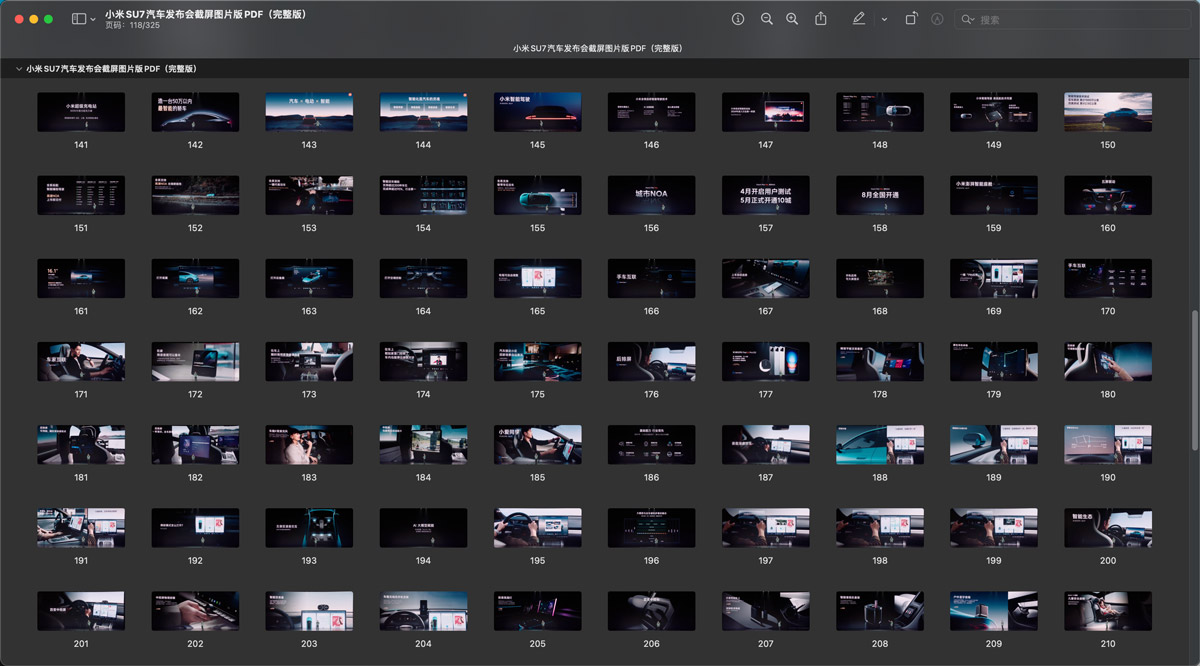
Task: Select the page 155 thumbnail
Action: coord(538,195)
